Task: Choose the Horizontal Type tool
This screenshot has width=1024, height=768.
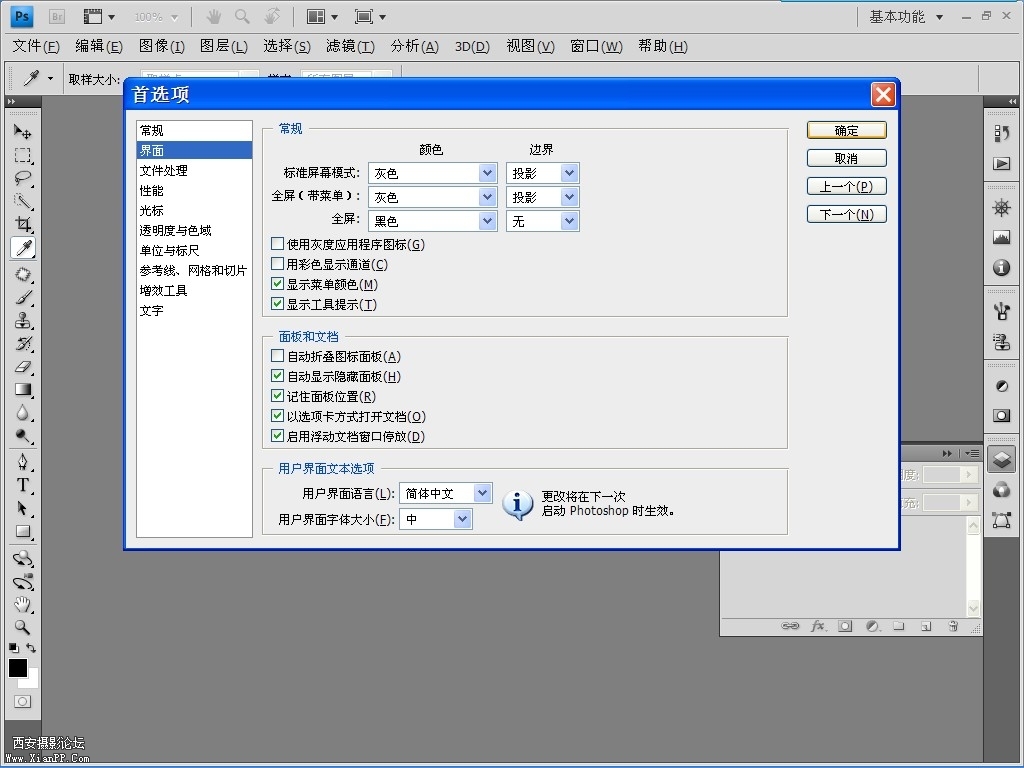Action: 22,485
